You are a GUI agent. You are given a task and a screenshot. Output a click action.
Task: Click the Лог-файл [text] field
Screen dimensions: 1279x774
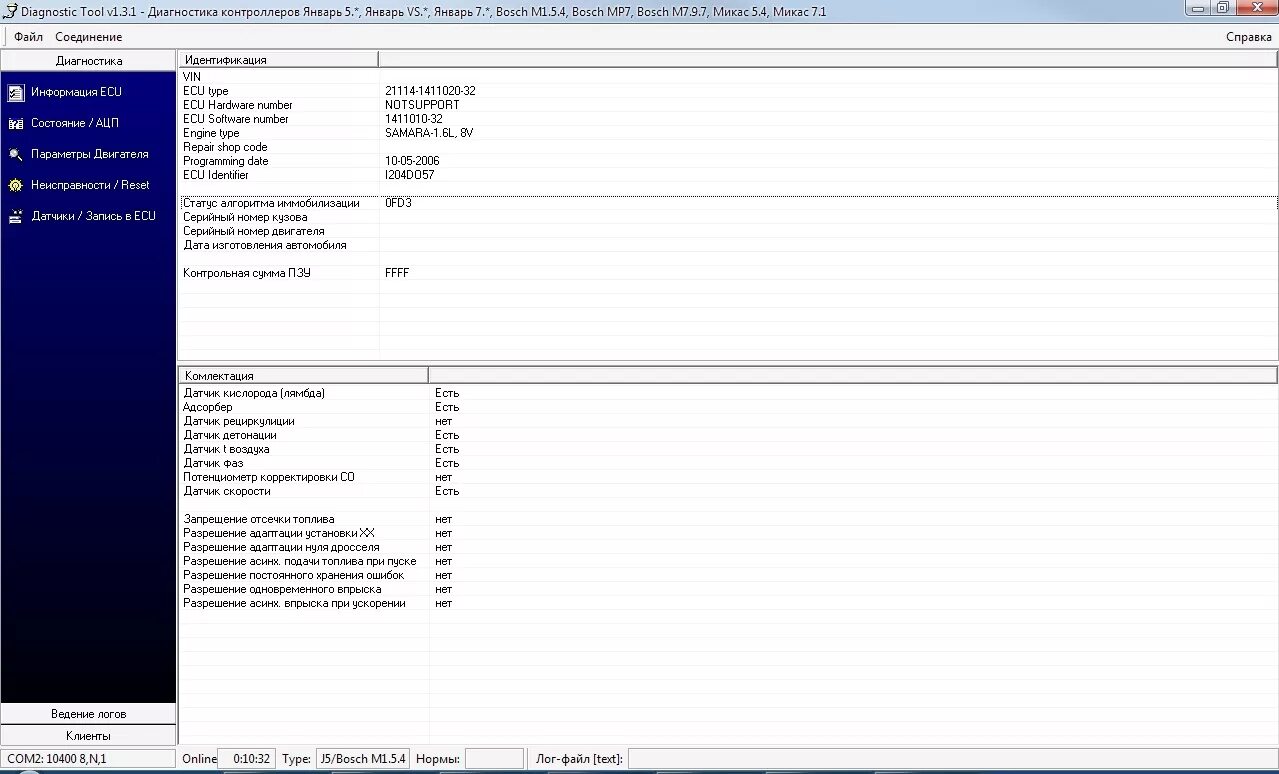[x=952, y=759]
